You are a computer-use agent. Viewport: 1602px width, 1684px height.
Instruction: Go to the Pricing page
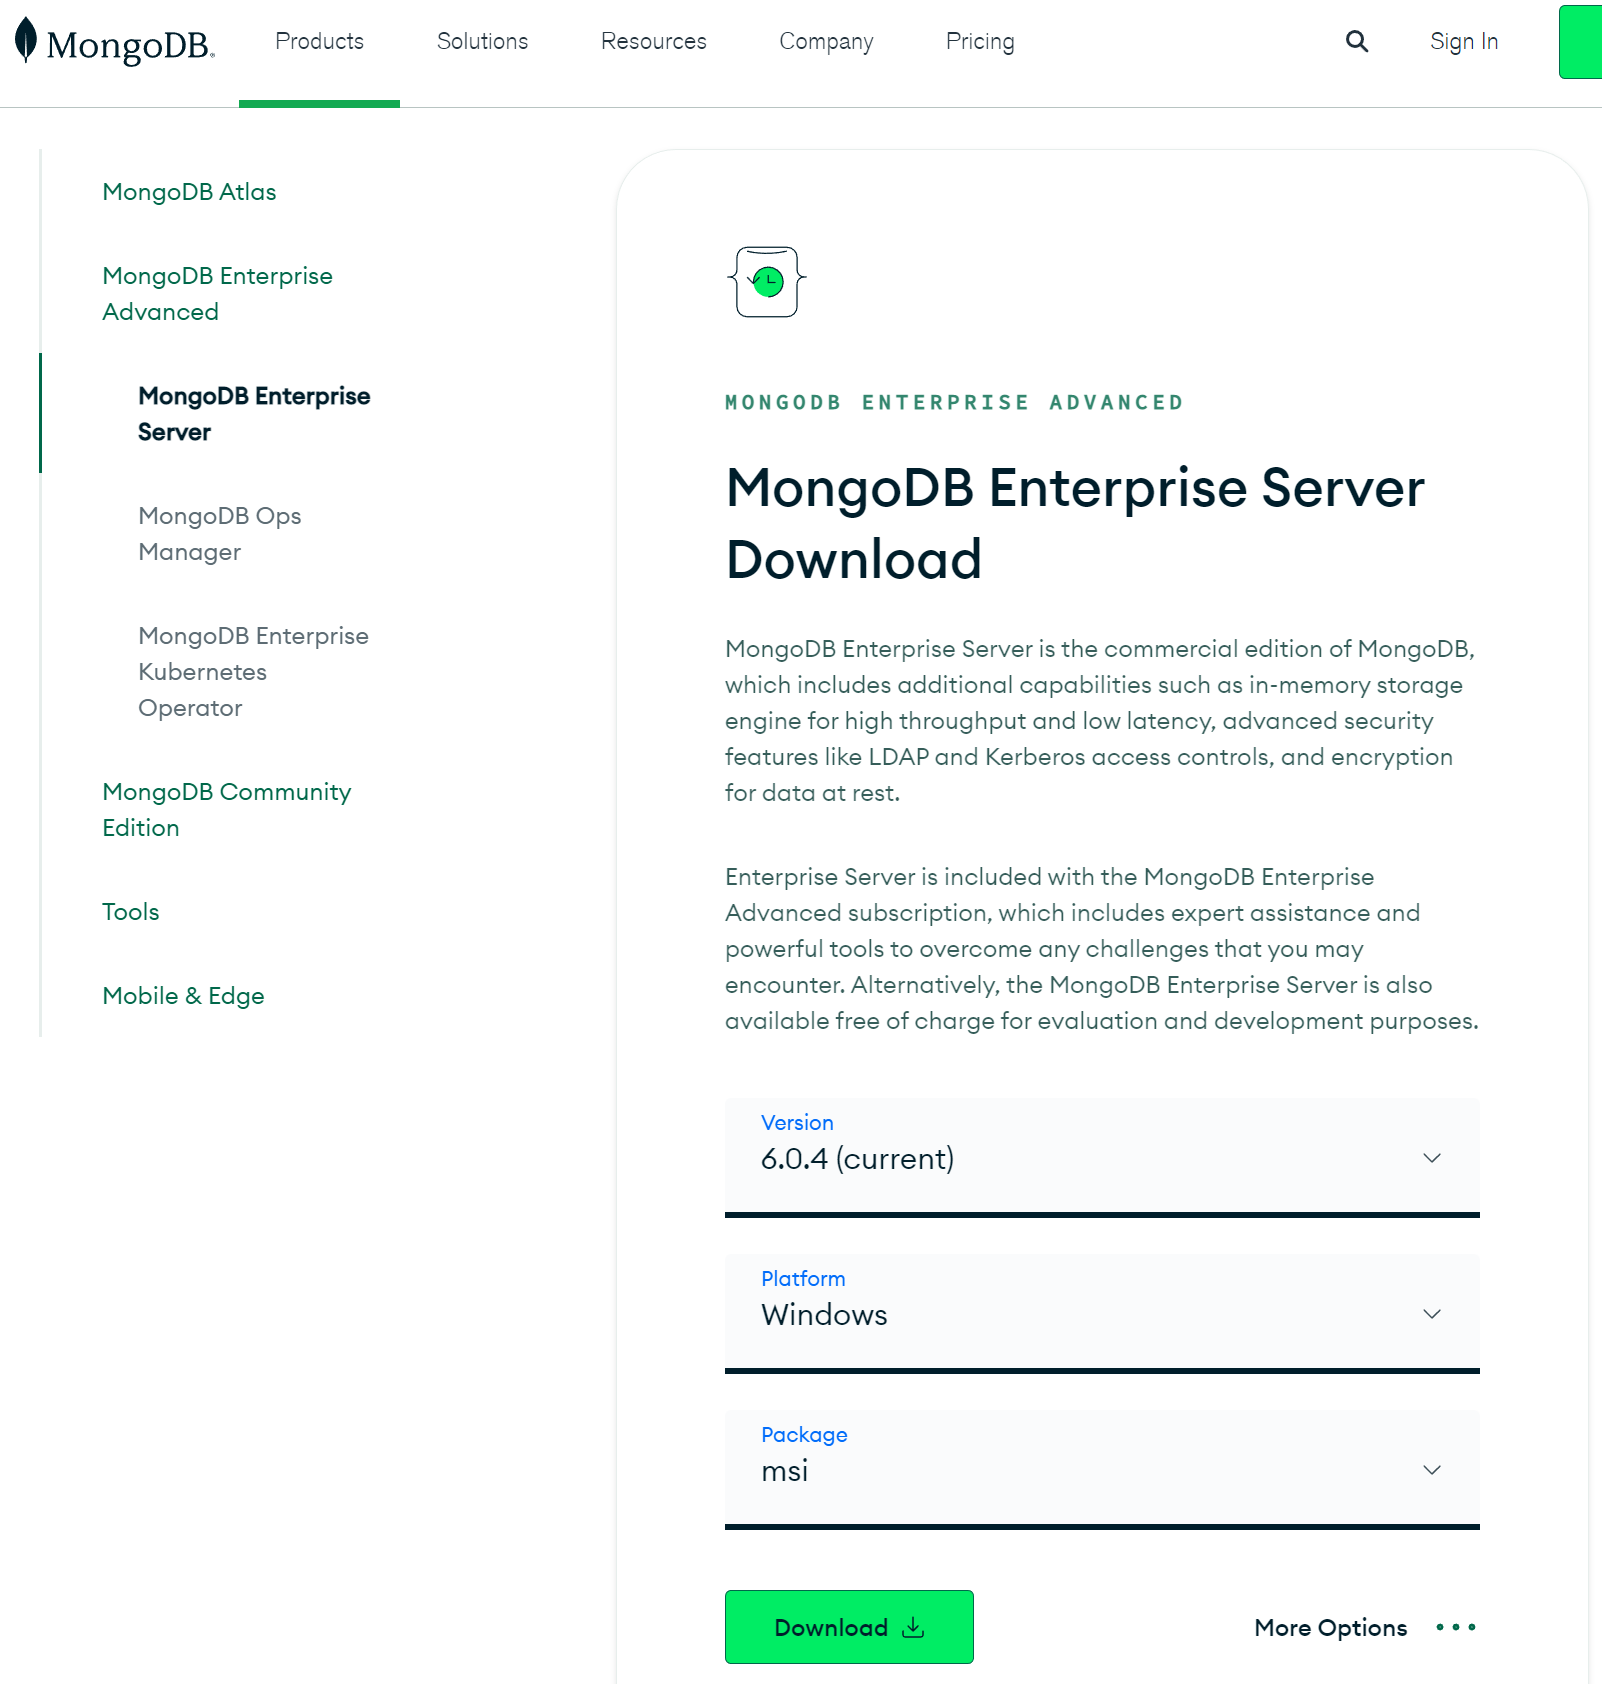(x=980, y=41)
